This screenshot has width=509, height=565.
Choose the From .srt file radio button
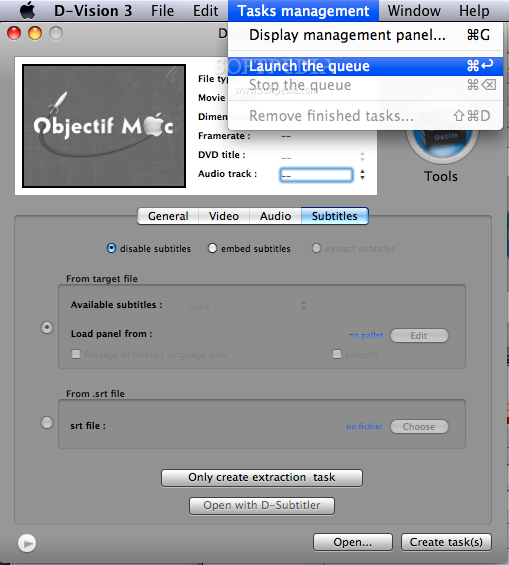coord(47,423)
